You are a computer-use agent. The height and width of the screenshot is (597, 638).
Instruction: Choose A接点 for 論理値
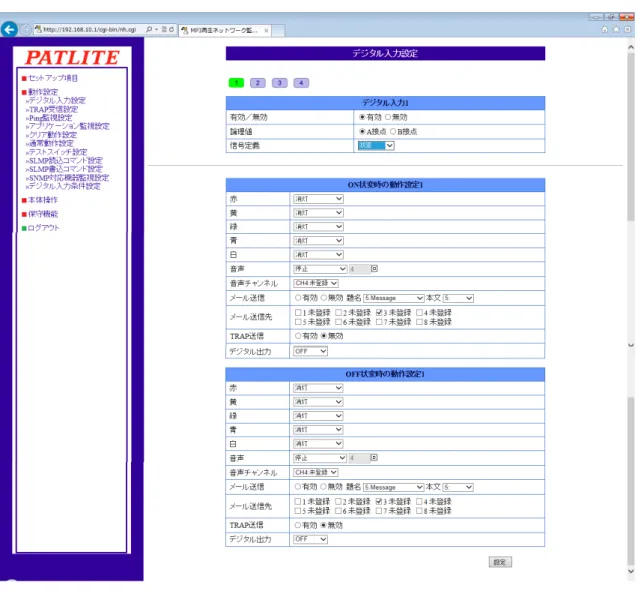tap(362, 131)
